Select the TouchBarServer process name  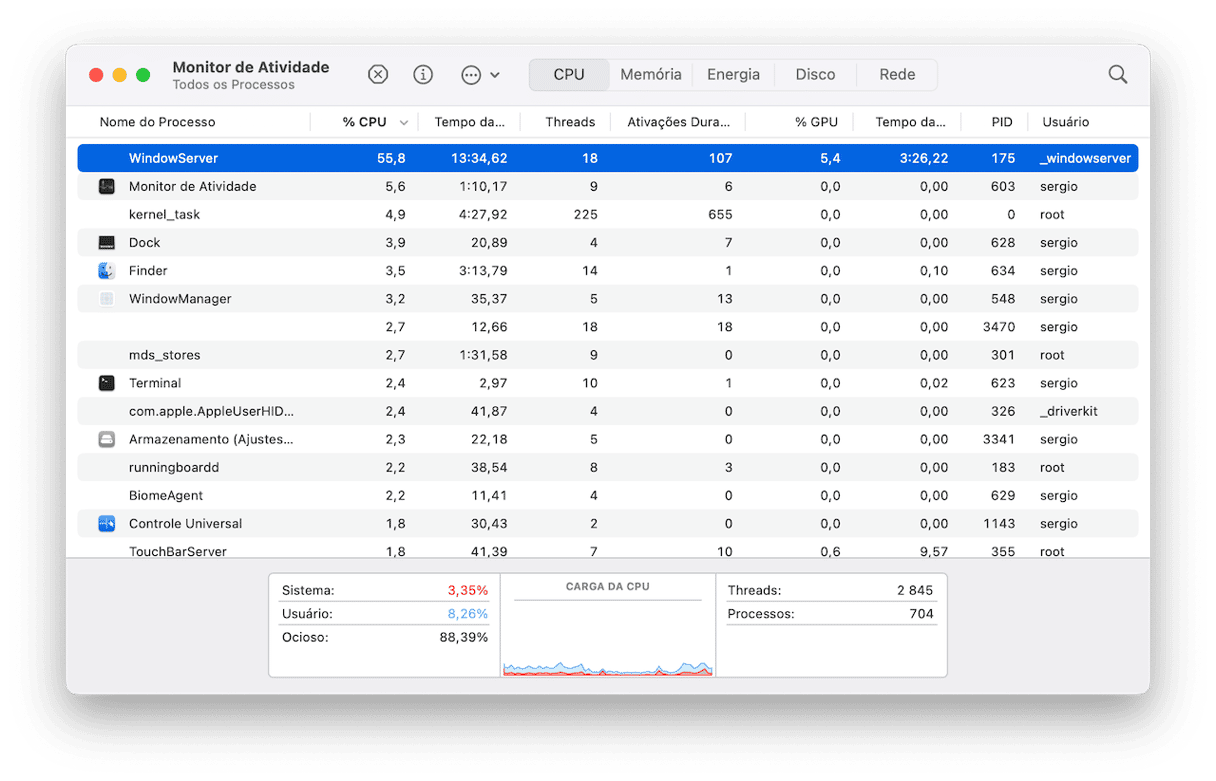(178, 551)
